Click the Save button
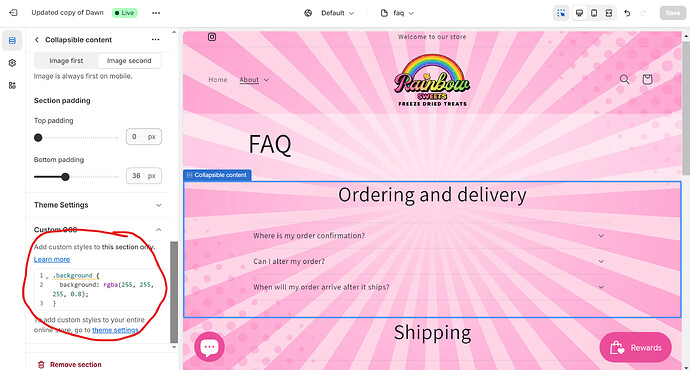Viewport: 690px width, 370px height. pos(672,13)
